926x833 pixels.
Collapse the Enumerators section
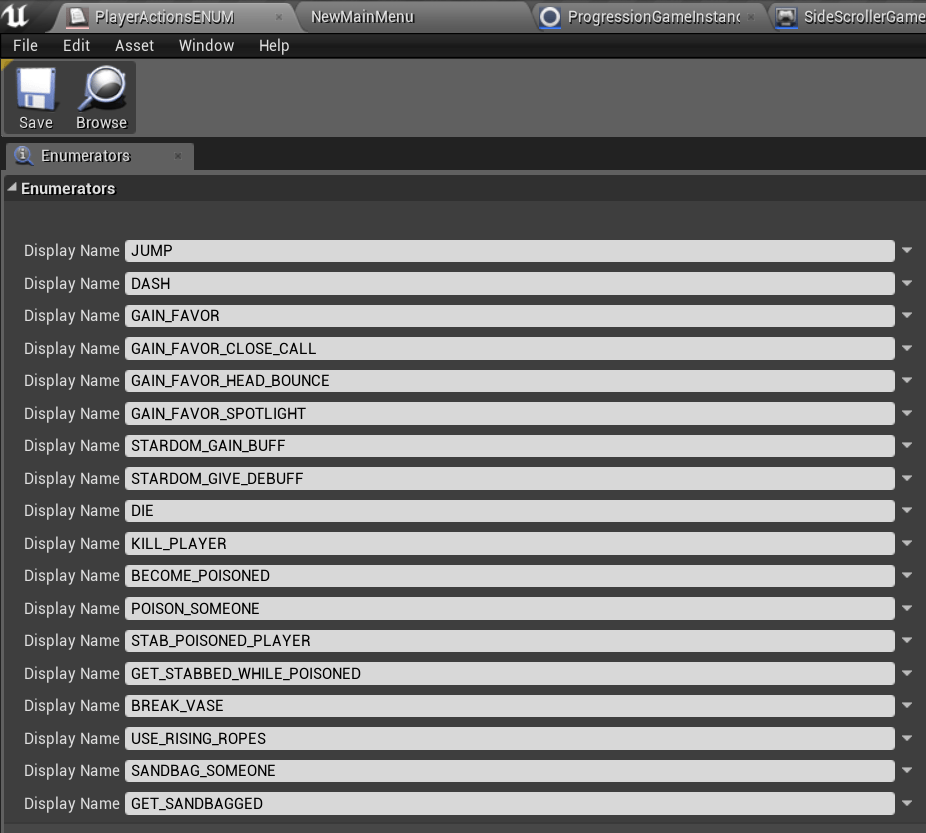[12, 188]
